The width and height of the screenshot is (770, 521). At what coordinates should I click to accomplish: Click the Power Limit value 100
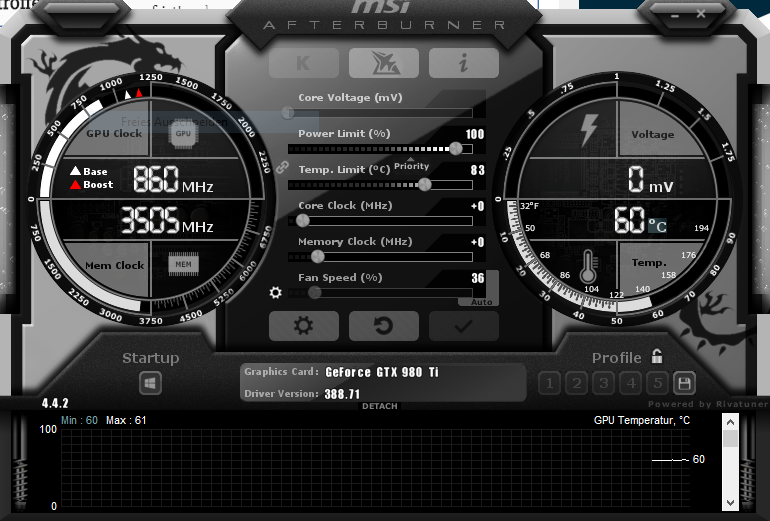click(x=475, y=134)
